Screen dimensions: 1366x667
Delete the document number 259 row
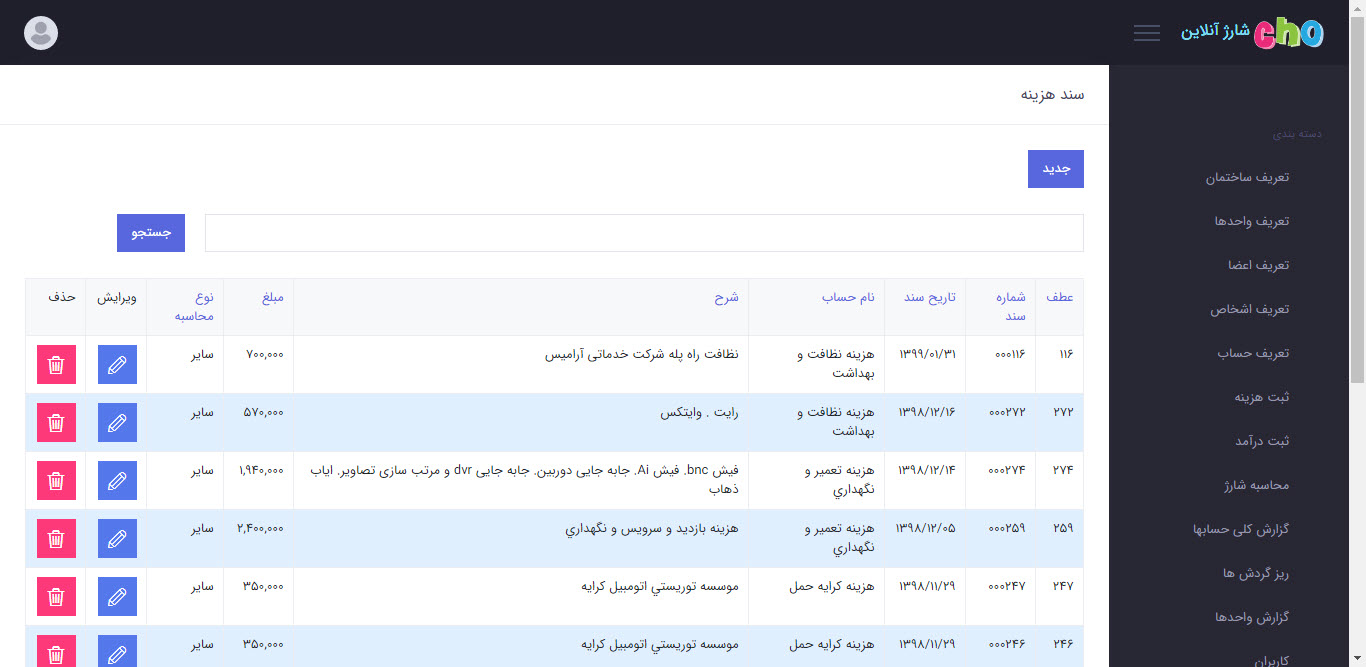pyautogui.click(x=56, y=538)
